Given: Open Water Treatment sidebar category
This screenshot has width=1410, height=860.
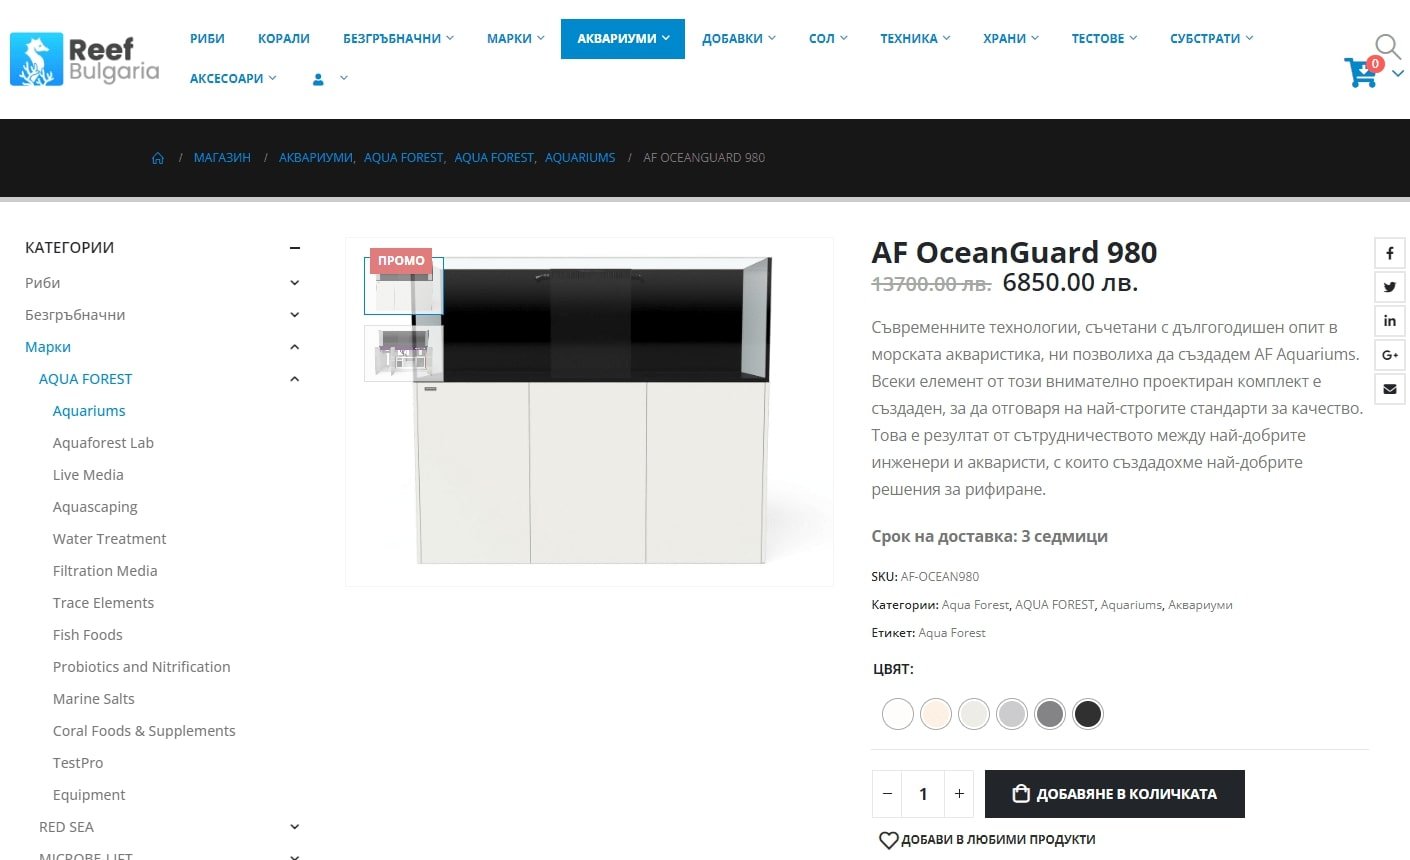Looking at the screenshot, I should point(110,539).
